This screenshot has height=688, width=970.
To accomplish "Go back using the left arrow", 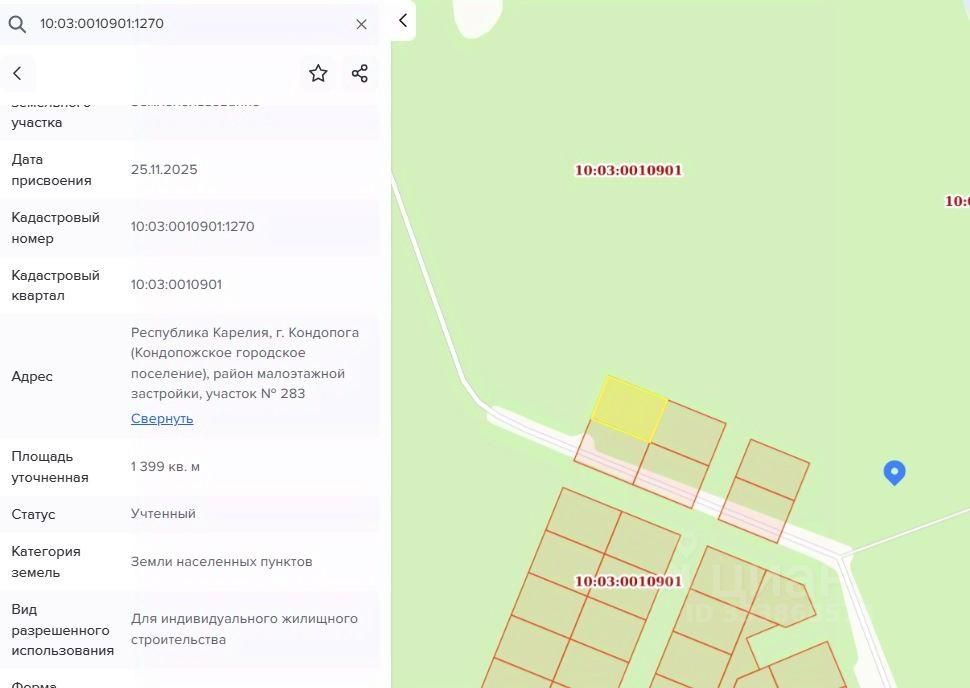I will 17,74.
